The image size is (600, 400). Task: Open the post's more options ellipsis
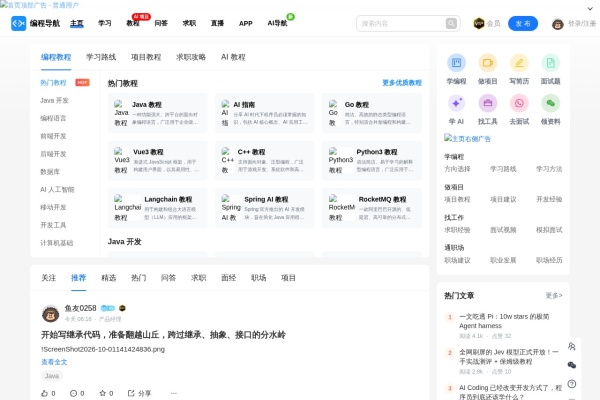tap(174, 393)
